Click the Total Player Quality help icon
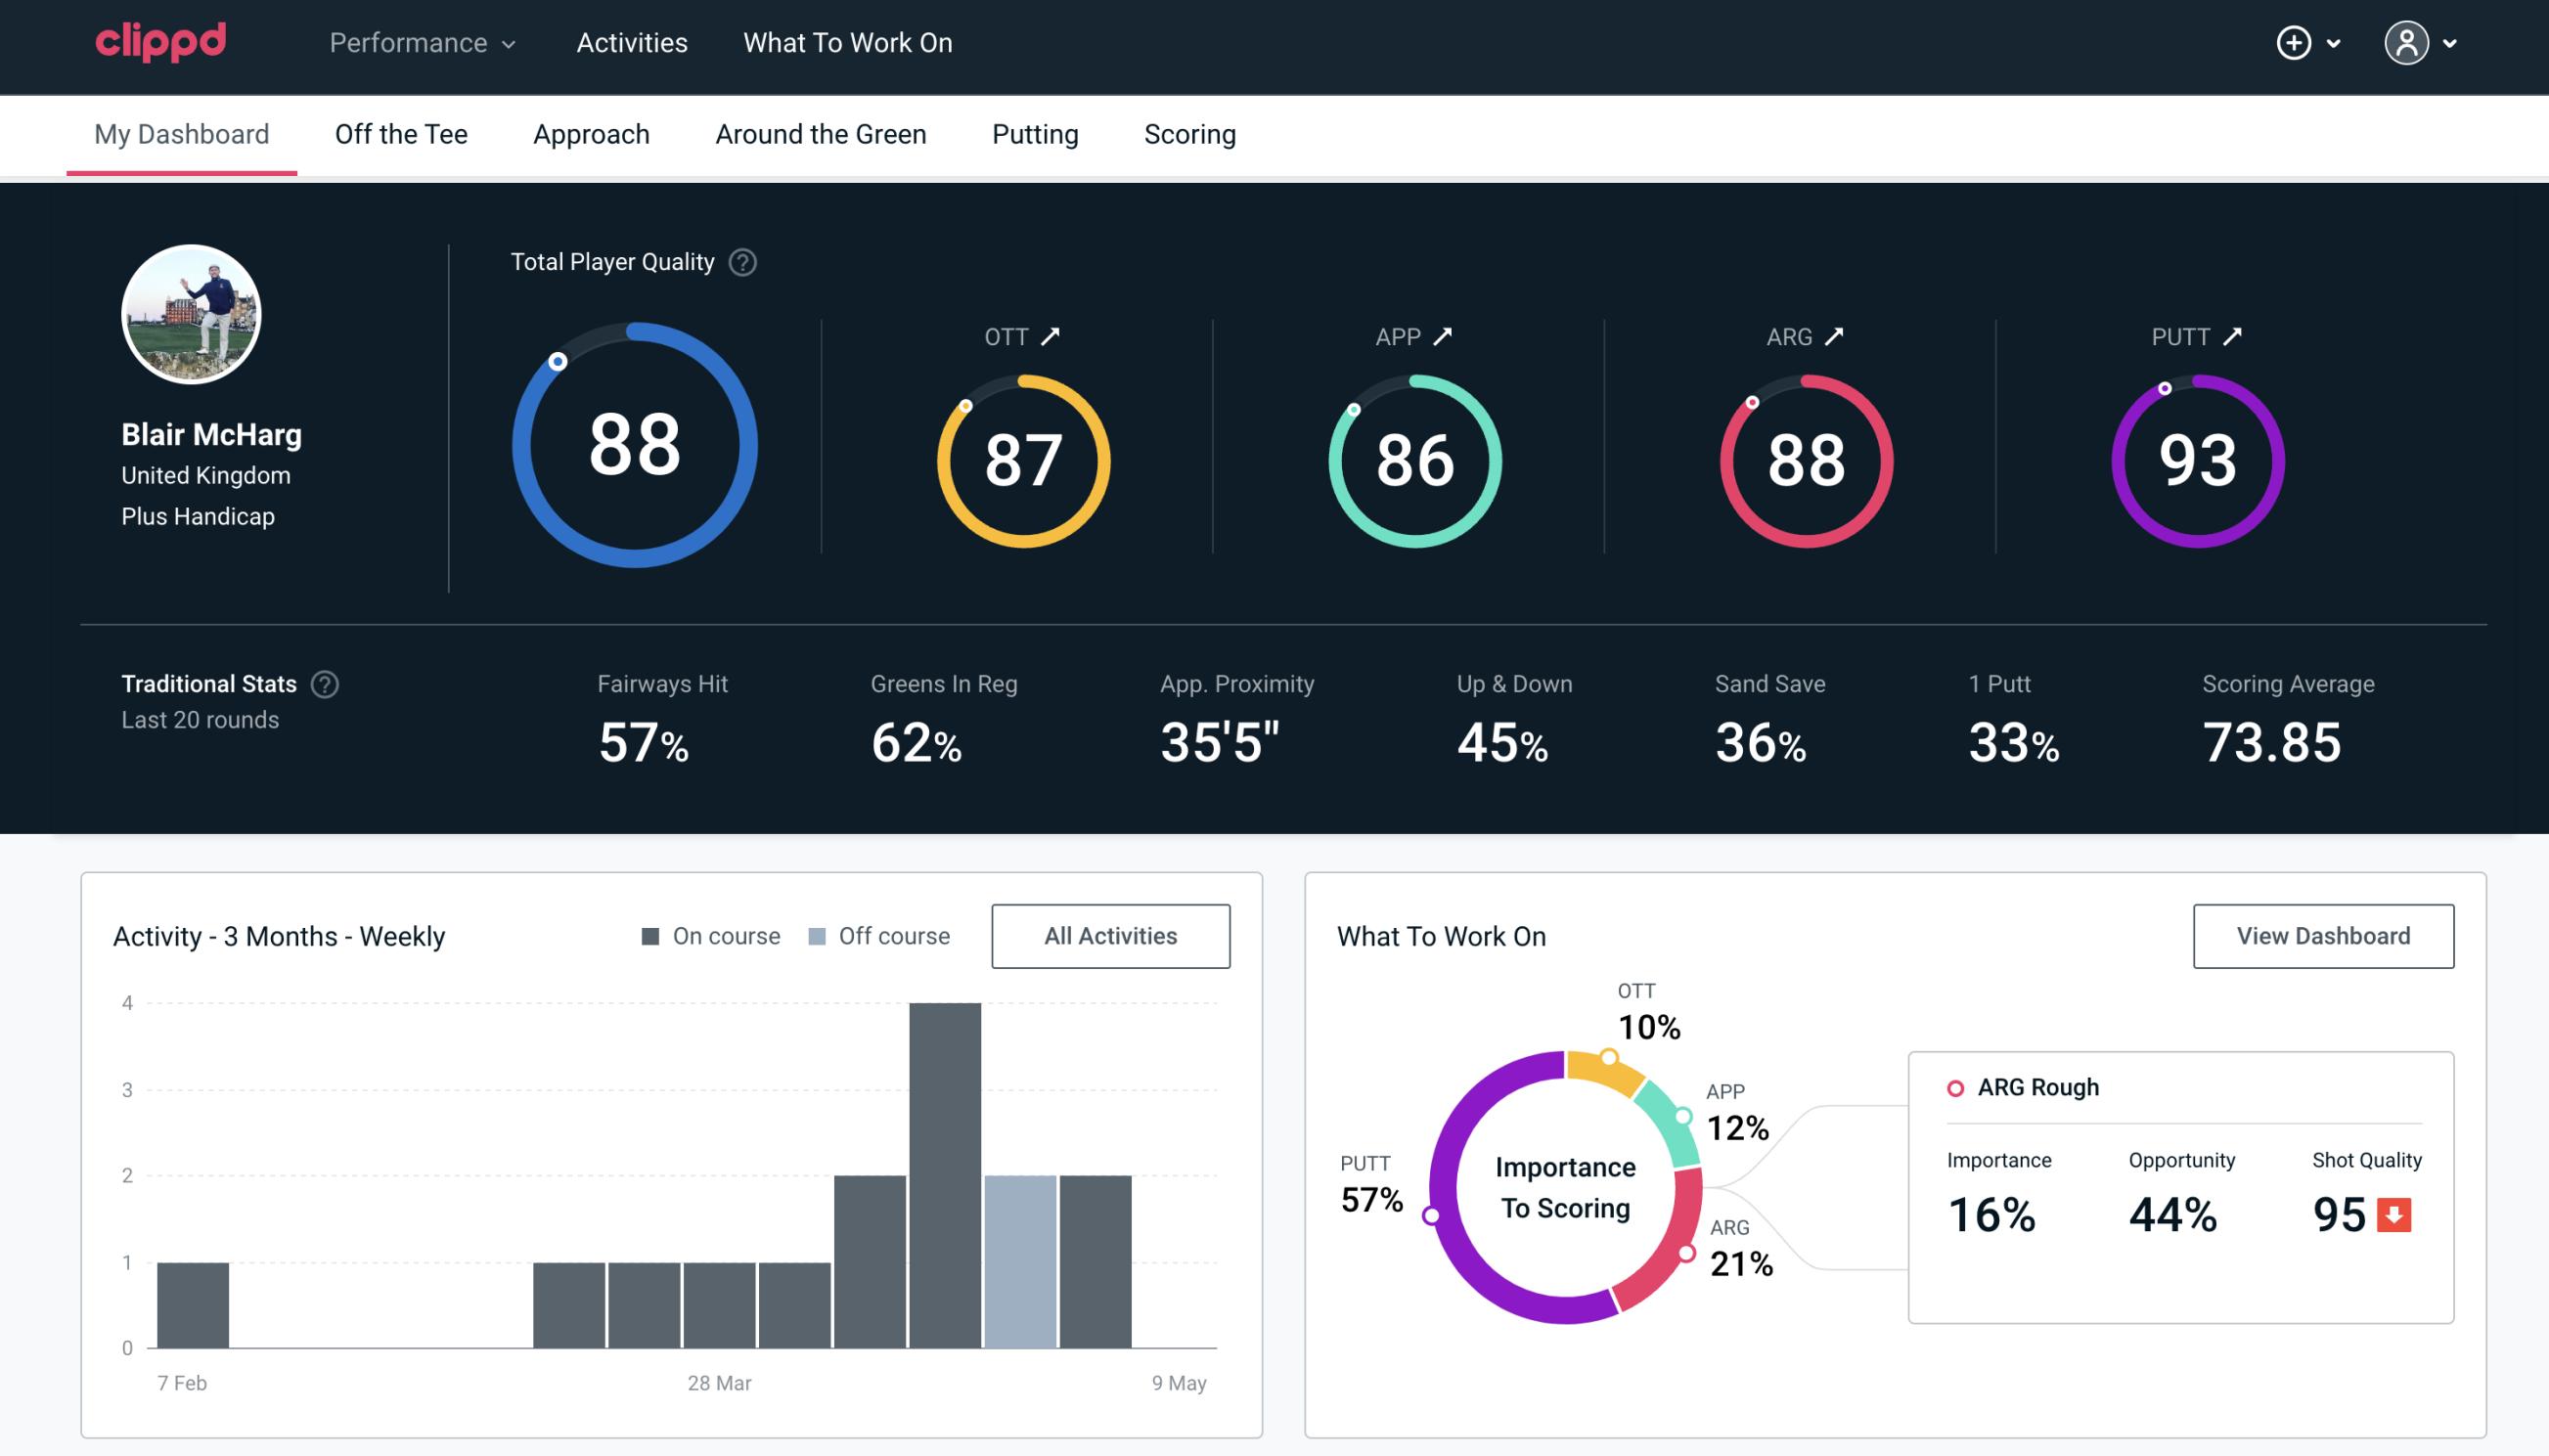This screenshot has height=1456, width=2549. [x=738, y=262]
